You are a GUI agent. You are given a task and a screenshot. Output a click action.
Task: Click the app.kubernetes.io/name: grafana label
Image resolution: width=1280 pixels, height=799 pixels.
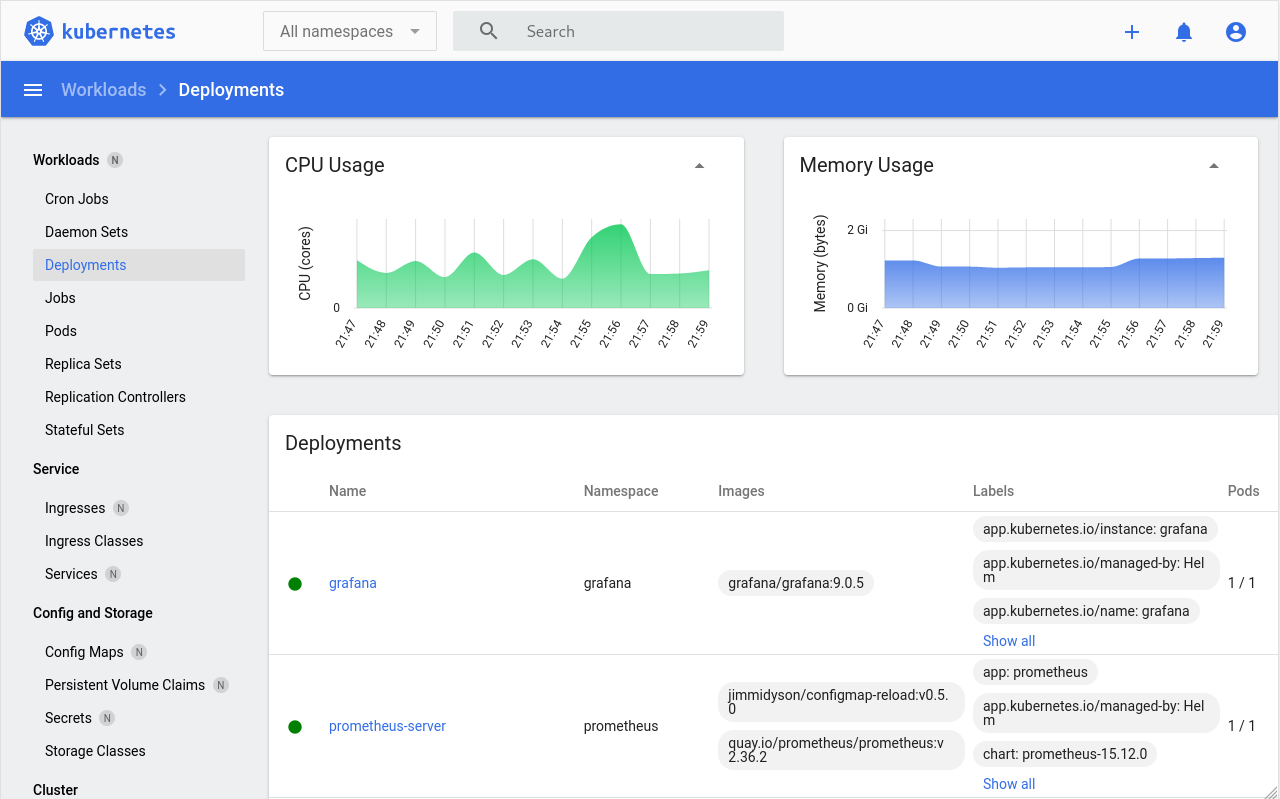[x=1086, y=611]
